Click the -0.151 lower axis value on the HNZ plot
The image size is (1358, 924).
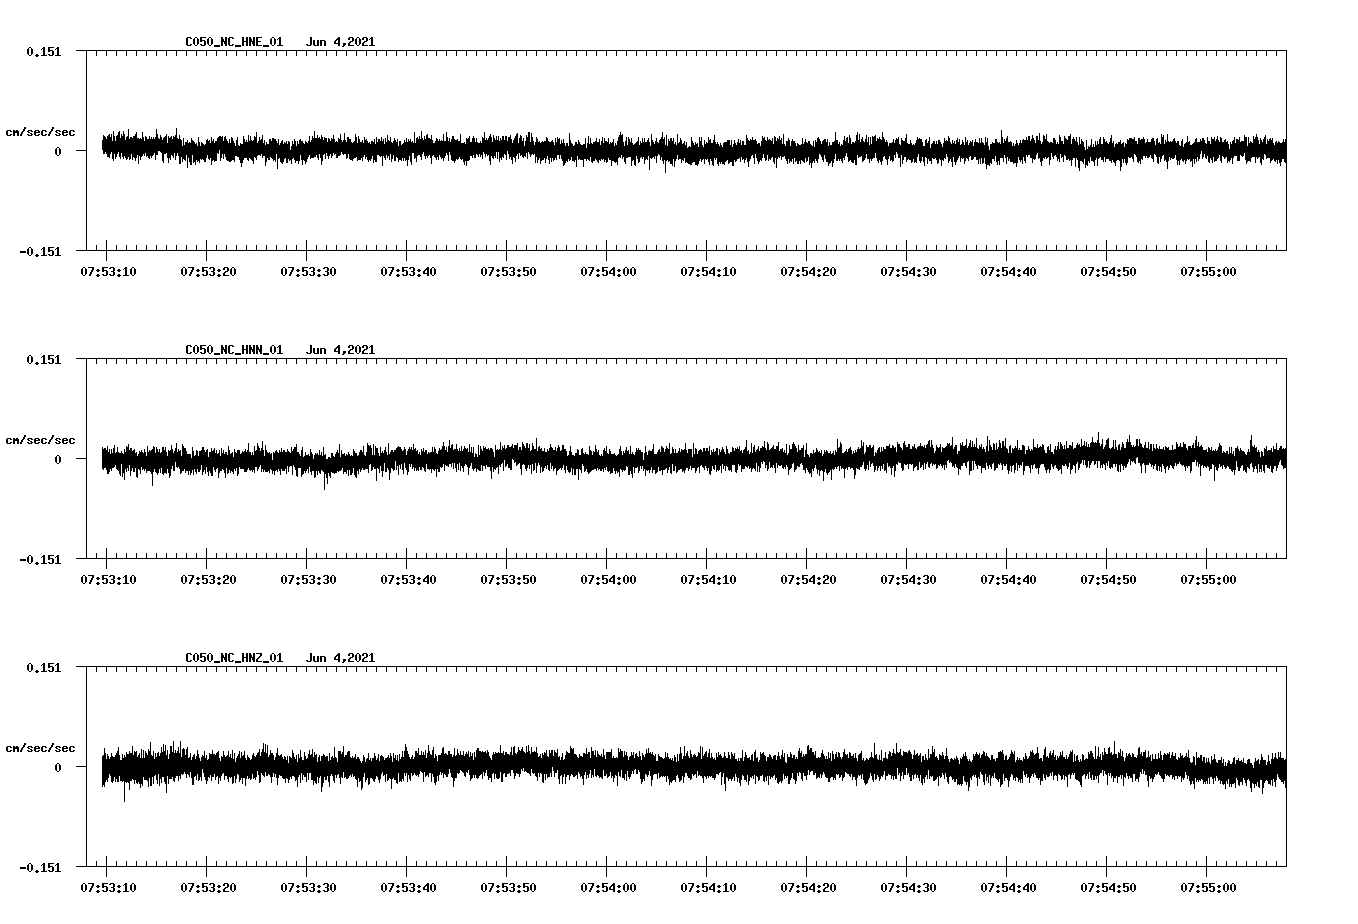coord(40,868)
